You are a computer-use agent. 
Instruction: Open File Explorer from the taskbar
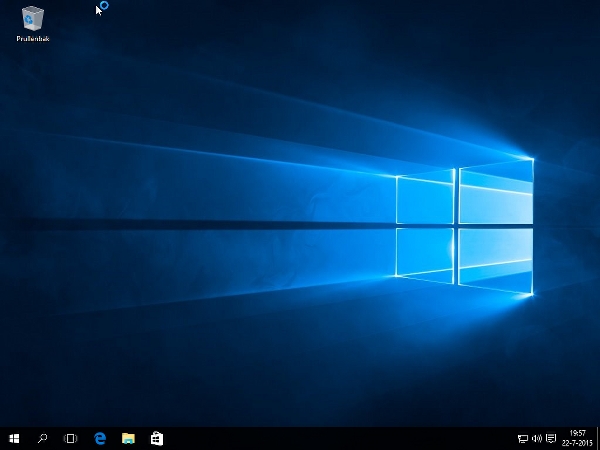(128, 438)
